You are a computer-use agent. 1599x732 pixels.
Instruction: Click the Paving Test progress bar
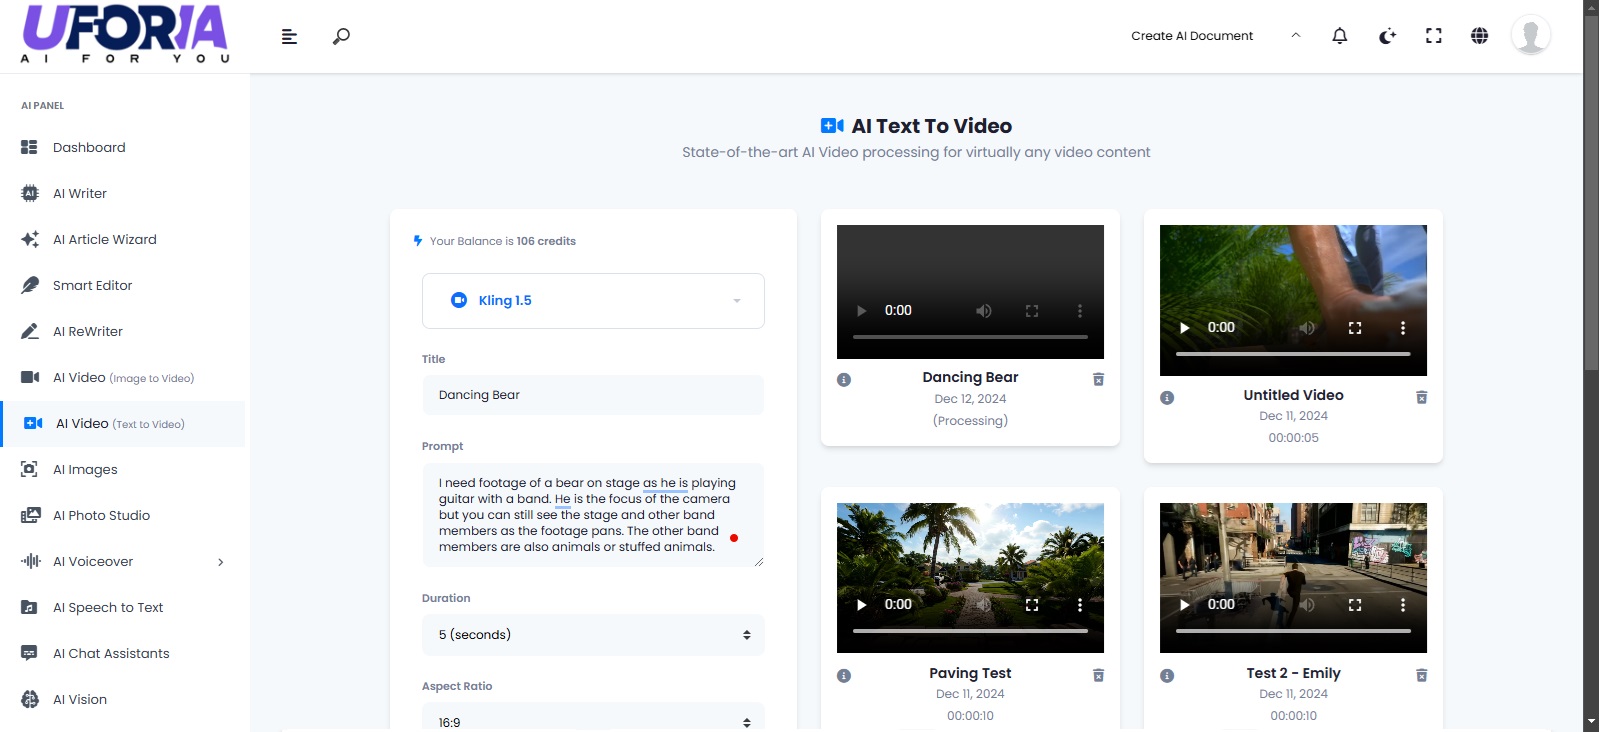tap(970, 631)
